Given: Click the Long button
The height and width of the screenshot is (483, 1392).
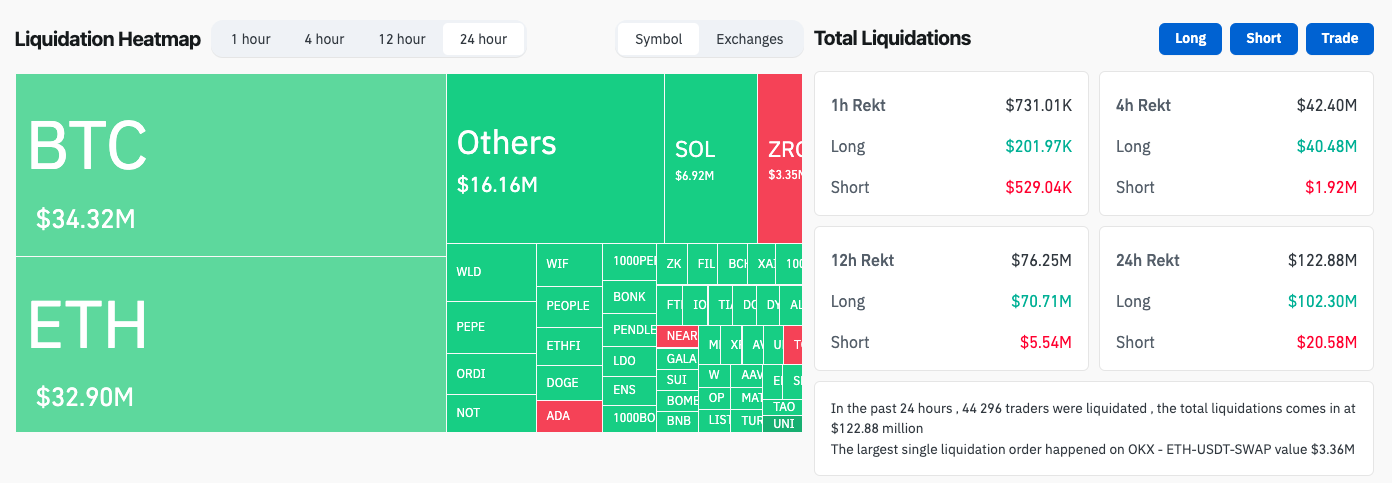Looking at the screenshot, I should pyautogui.click(x=1190, y=38).
